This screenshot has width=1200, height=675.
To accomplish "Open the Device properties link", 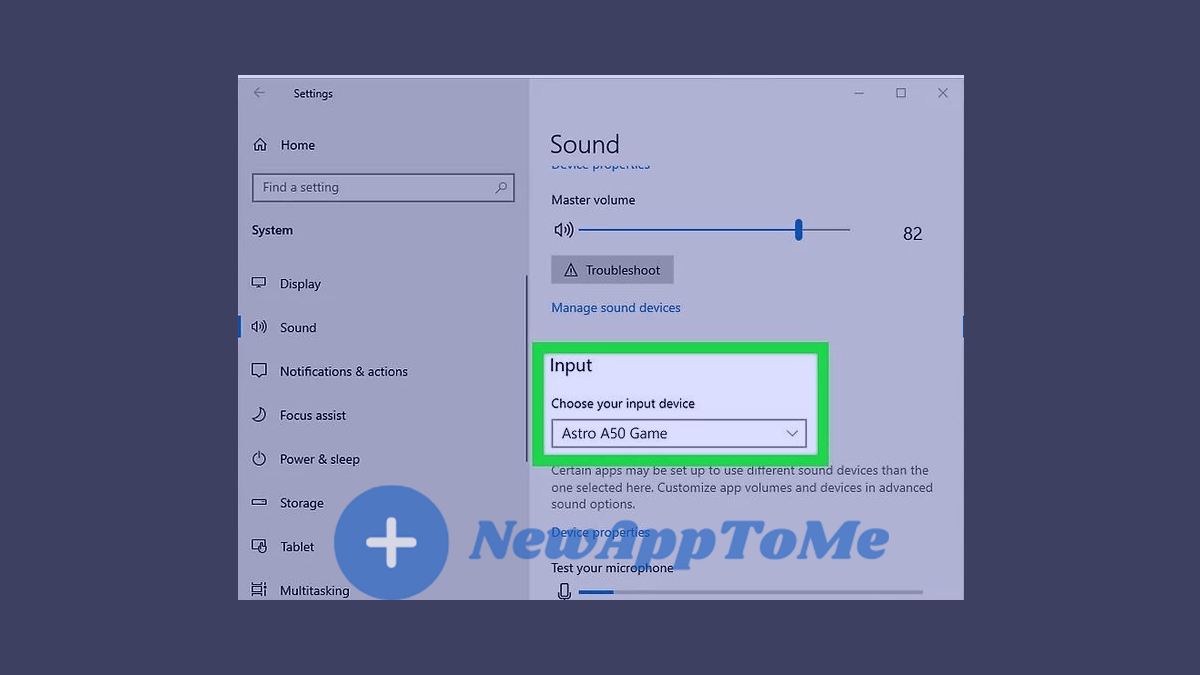I will click(600, 532).
